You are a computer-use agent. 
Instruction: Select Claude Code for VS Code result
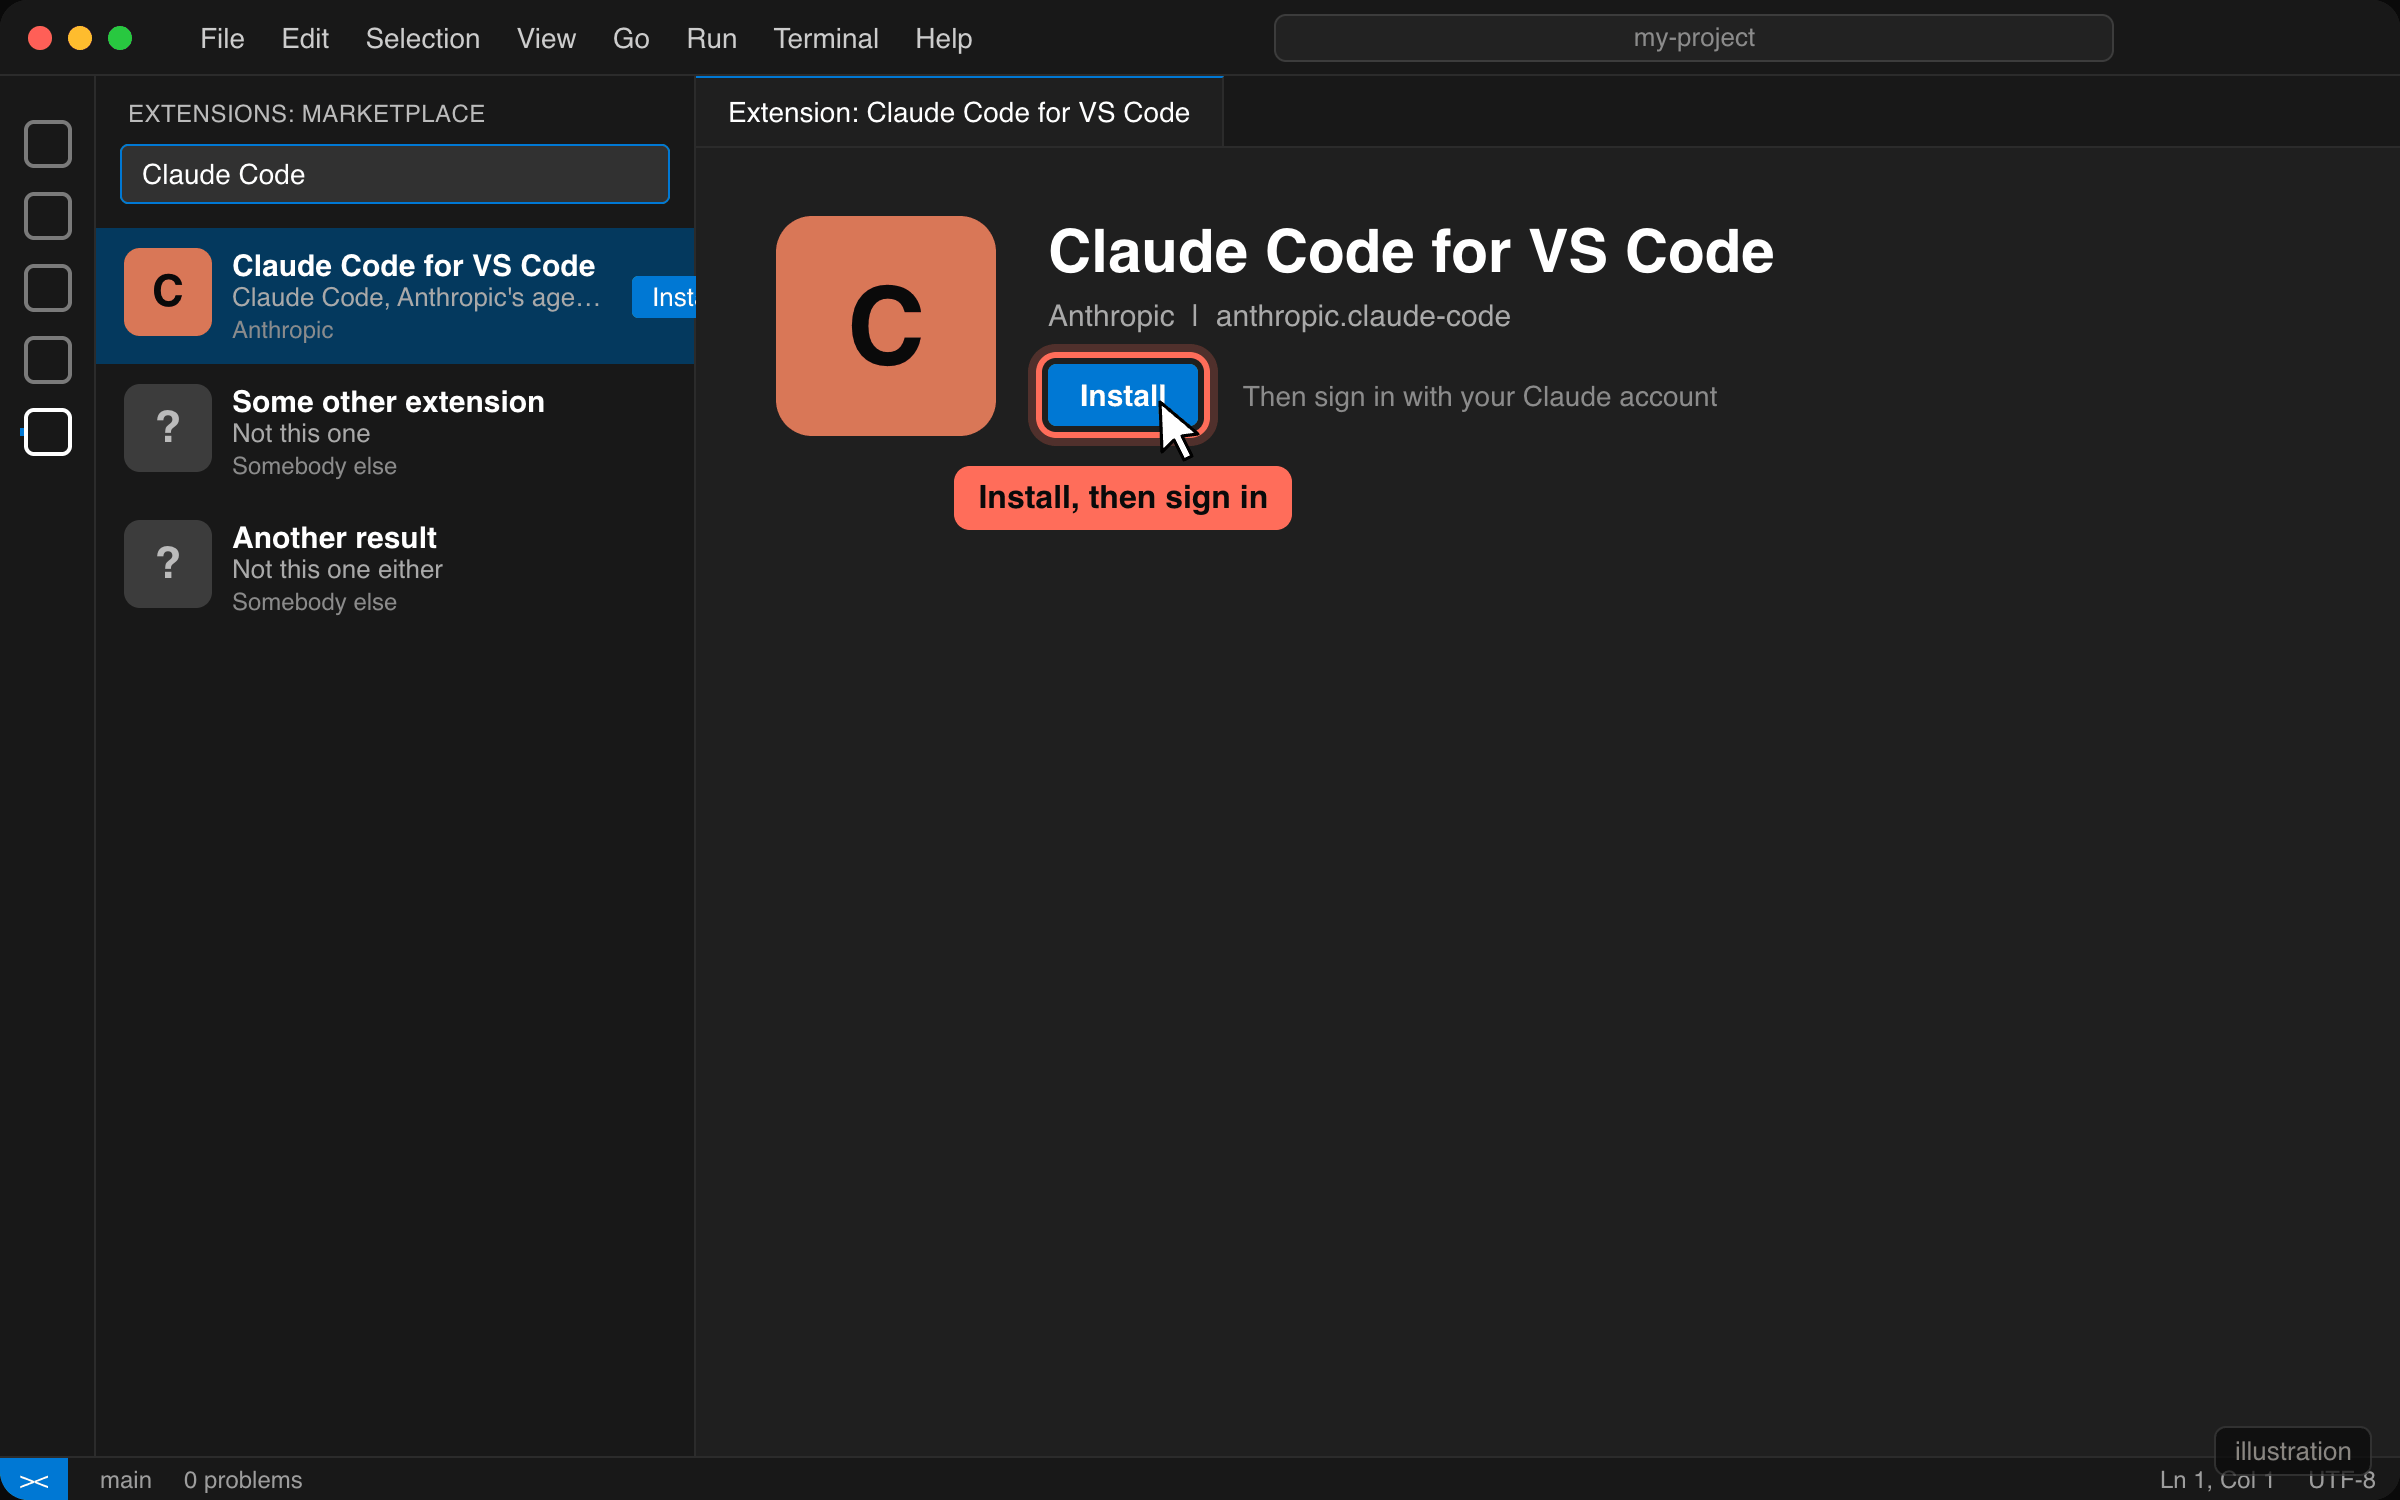point(395,296)
